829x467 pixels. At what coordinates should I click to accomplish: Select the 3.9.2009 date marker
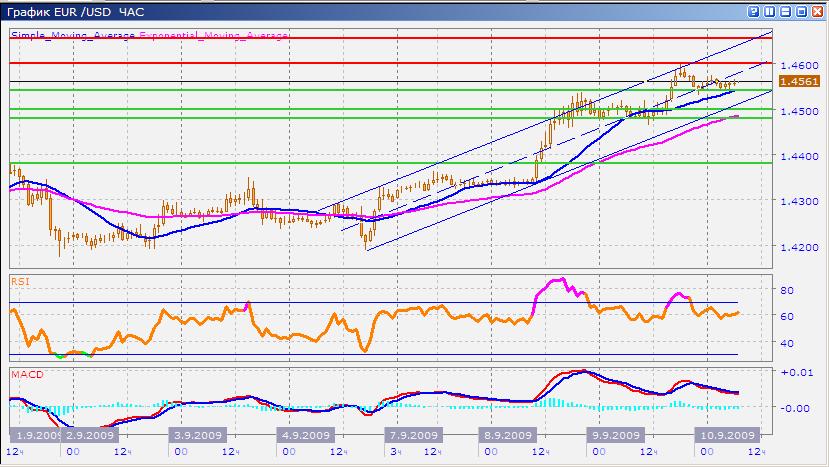[197, 436]
